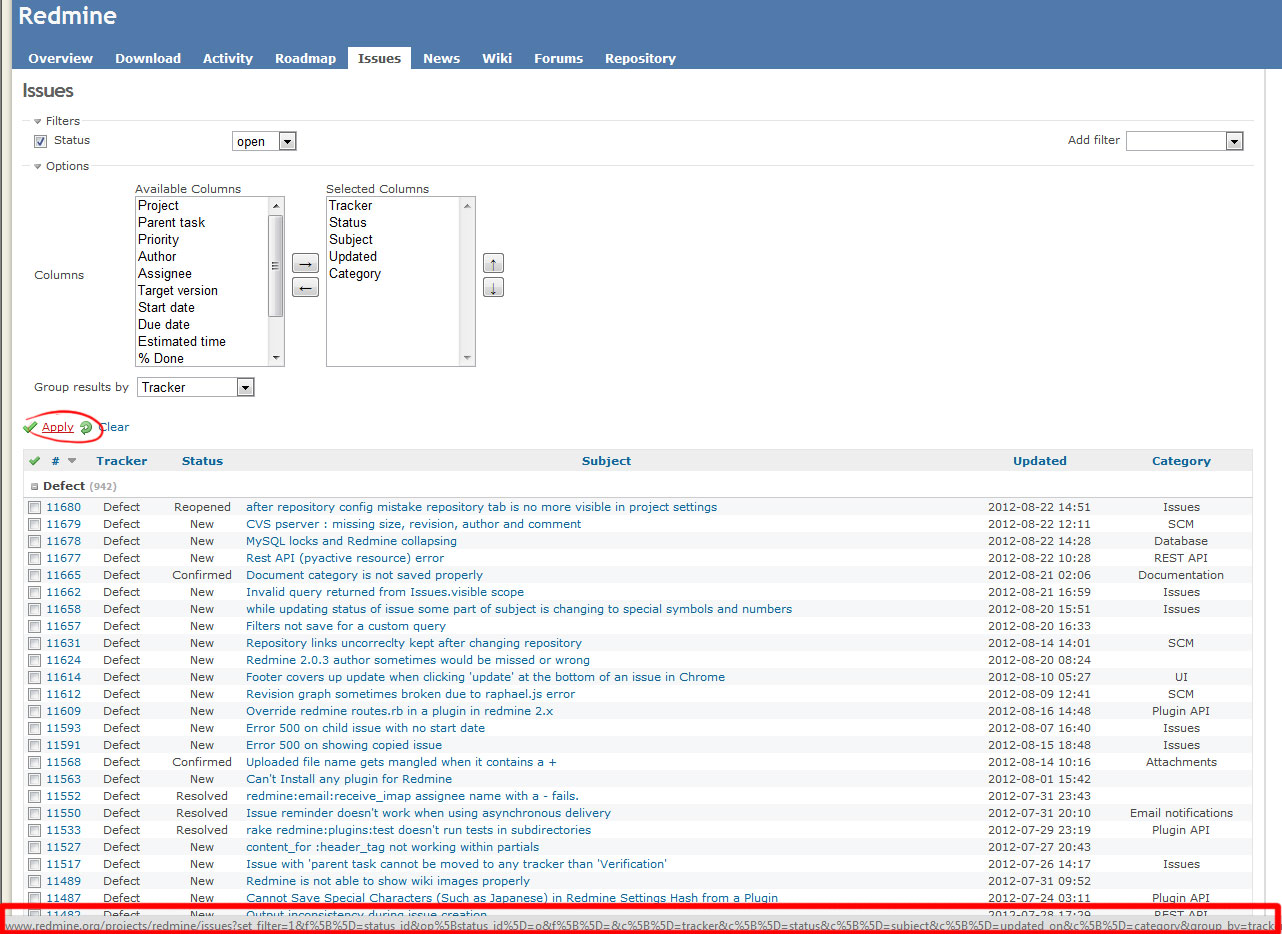Check the box for issue 11609
Viewport: 1282px width, 934px height.
pyautogui.click(x=35, y=712)
